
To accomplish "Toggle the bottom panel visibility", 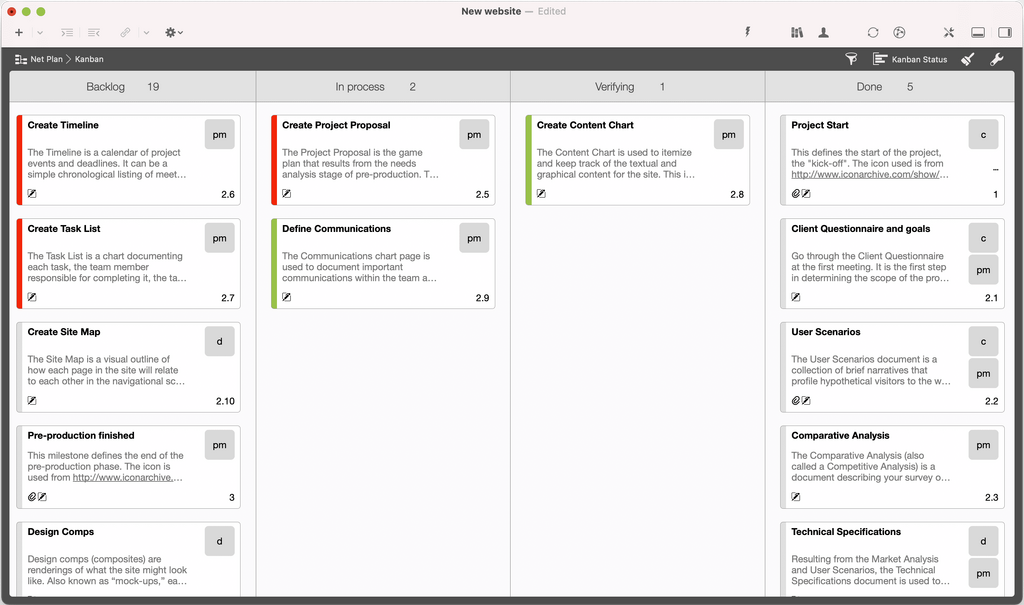I will 977,33.
